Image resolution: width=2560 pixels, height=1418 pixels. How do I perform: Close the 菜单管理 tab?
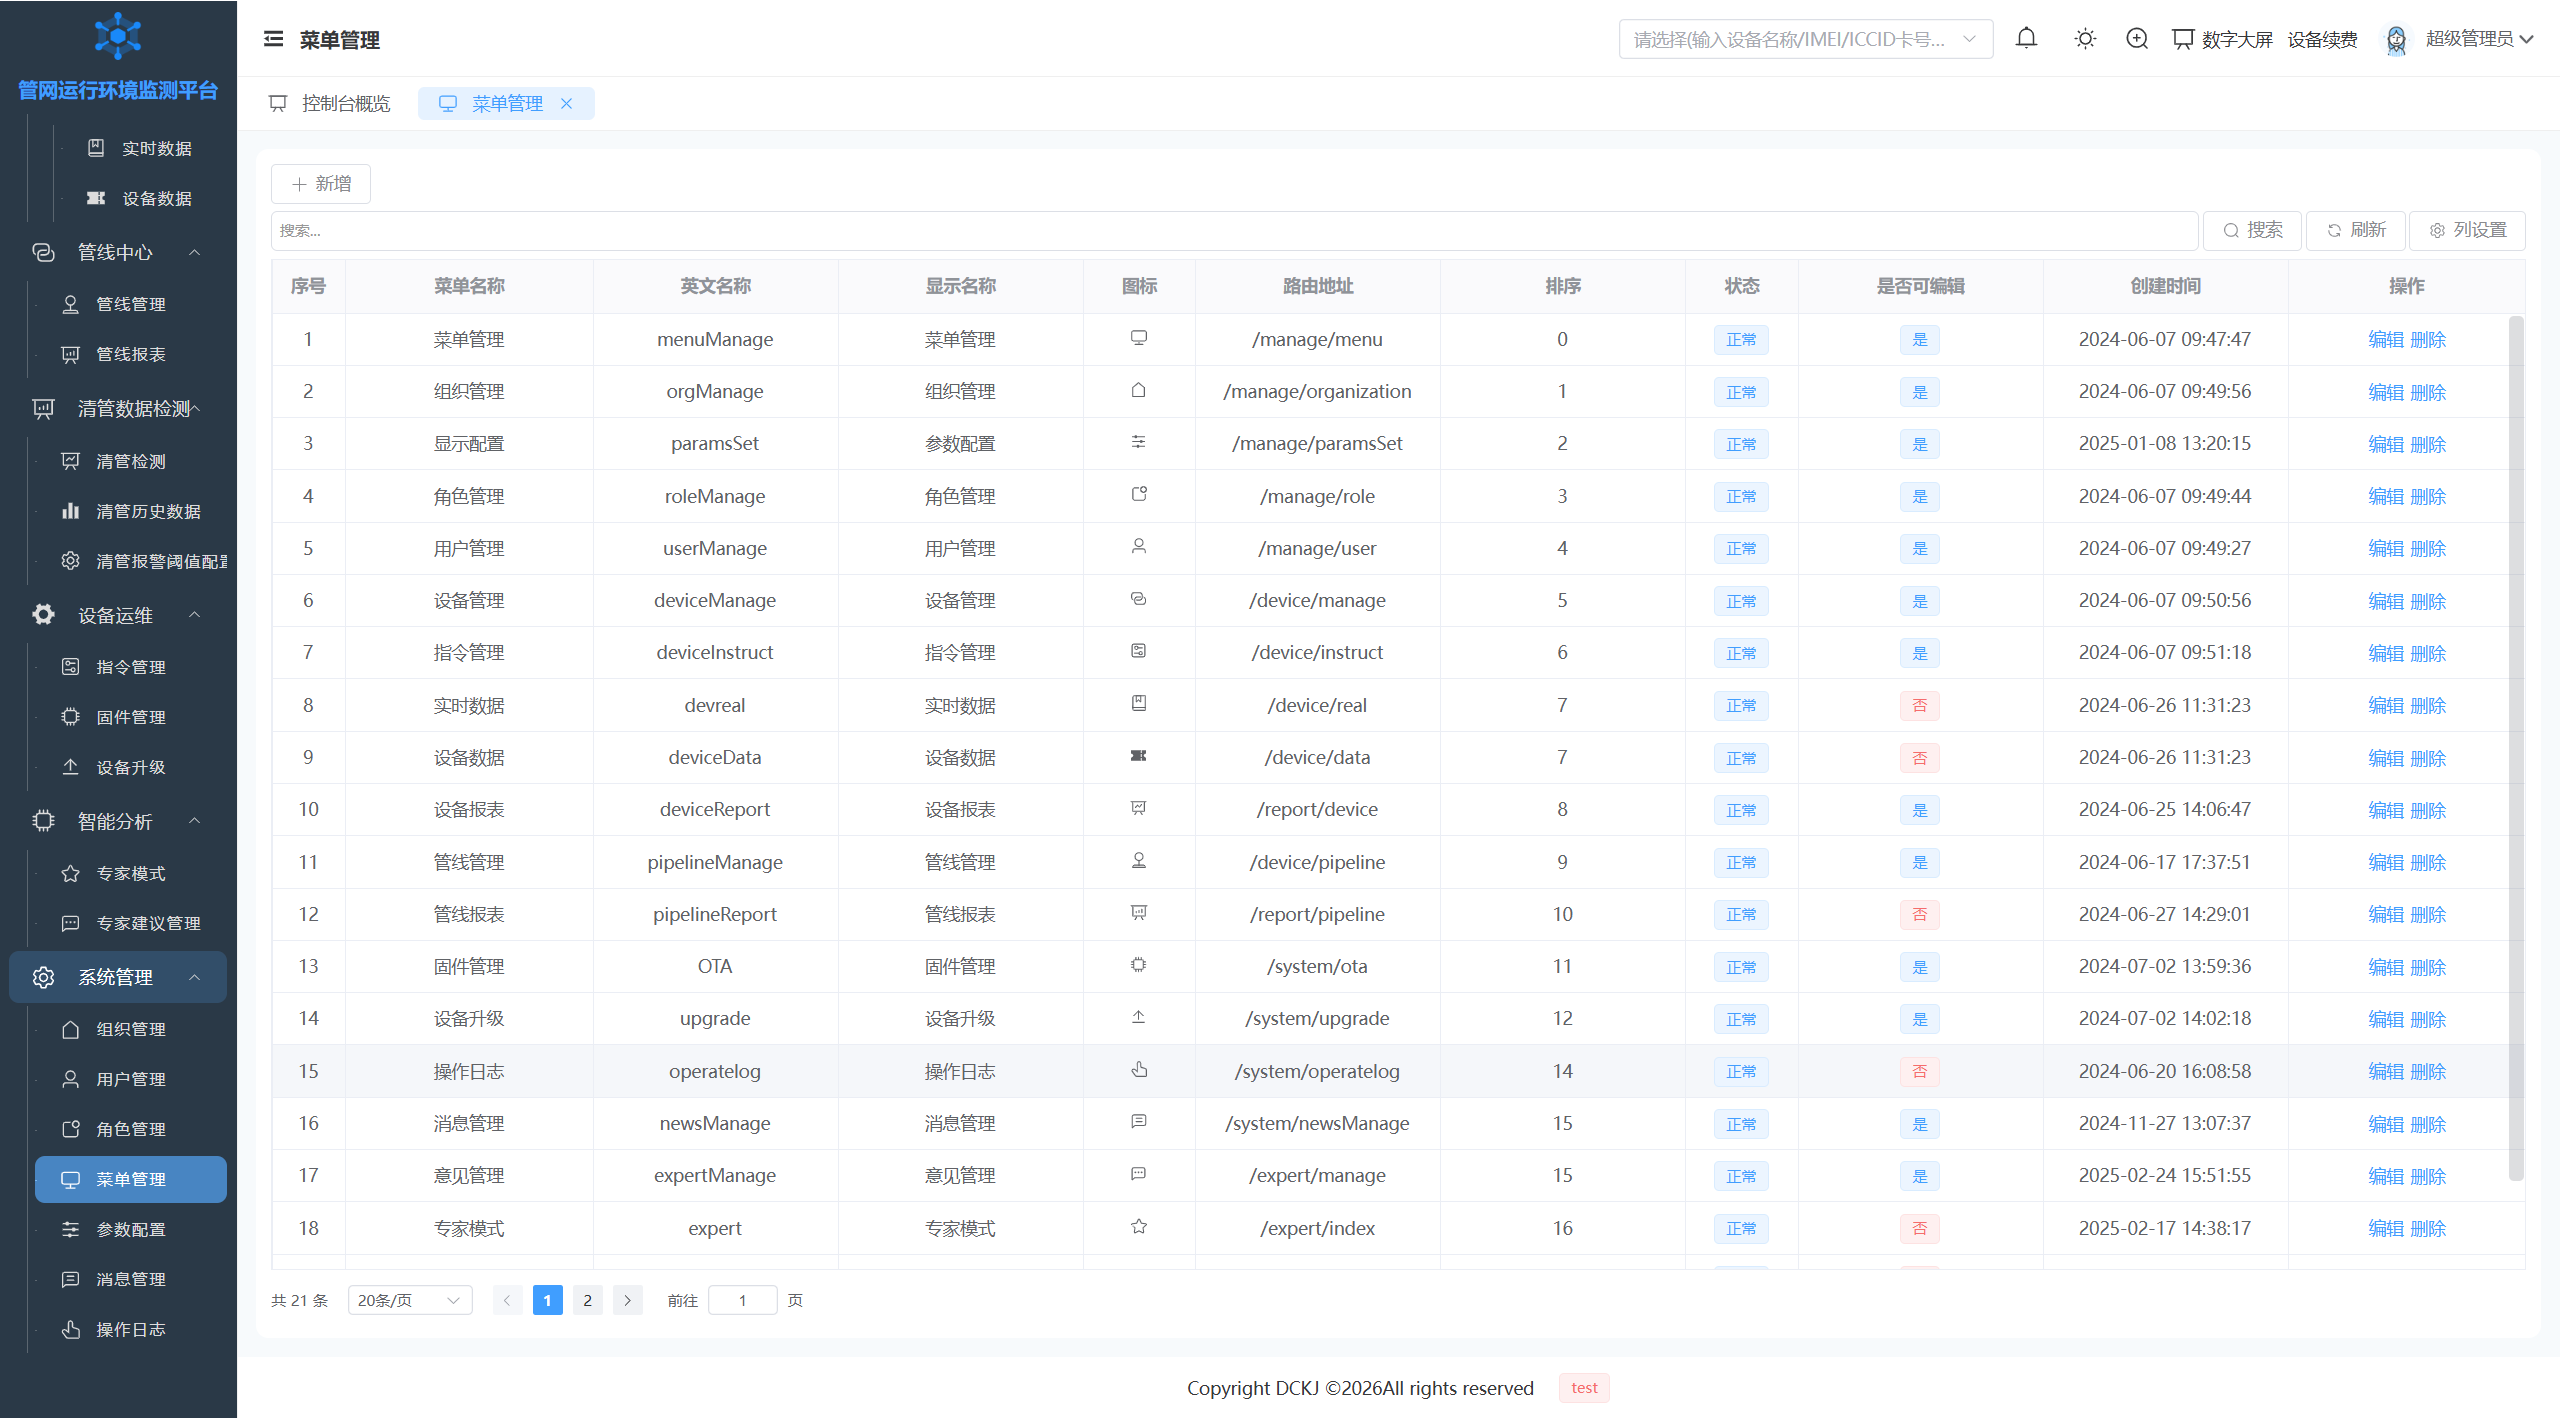tap(566, 103)
